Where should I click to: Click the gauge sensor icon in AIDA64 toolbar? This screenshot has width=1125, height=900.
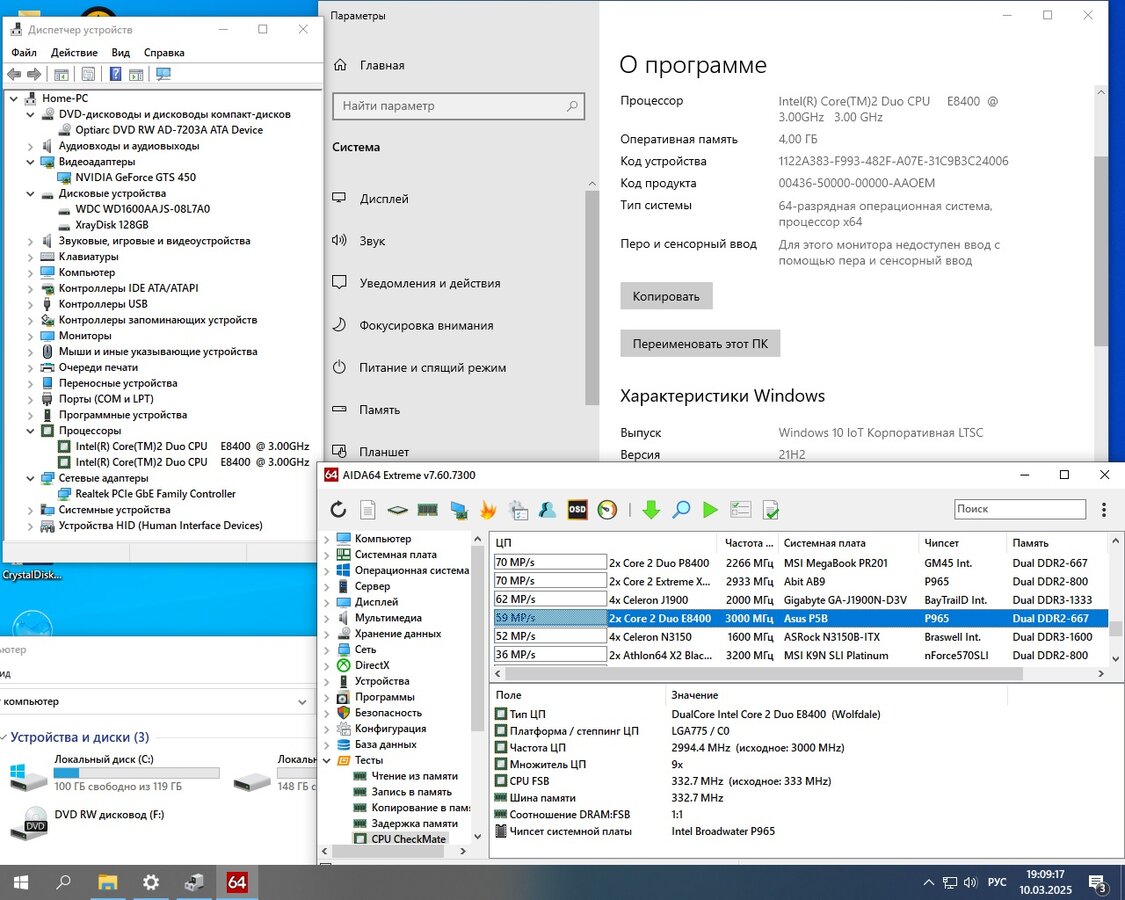607,510
